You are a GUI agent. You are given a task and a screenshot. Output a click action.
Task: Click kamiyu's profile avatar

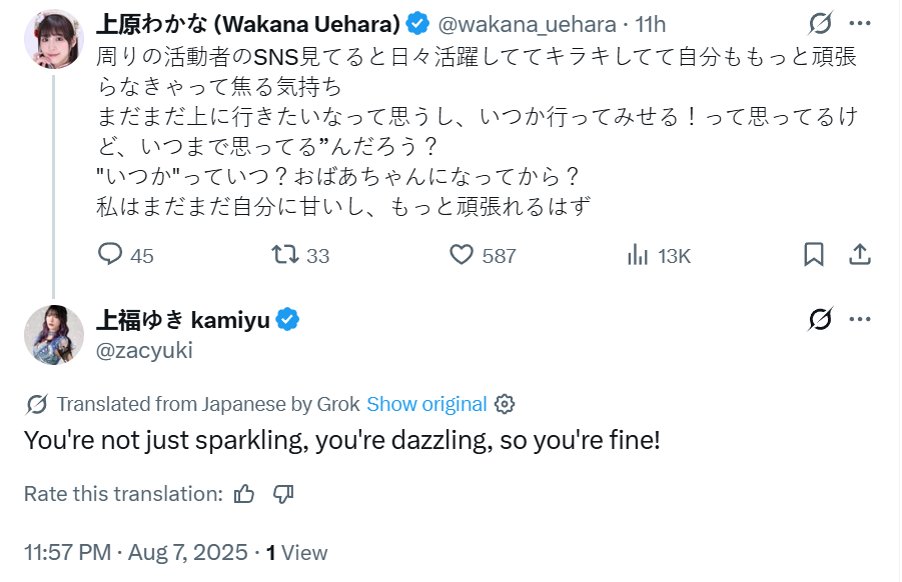(53, 334)
